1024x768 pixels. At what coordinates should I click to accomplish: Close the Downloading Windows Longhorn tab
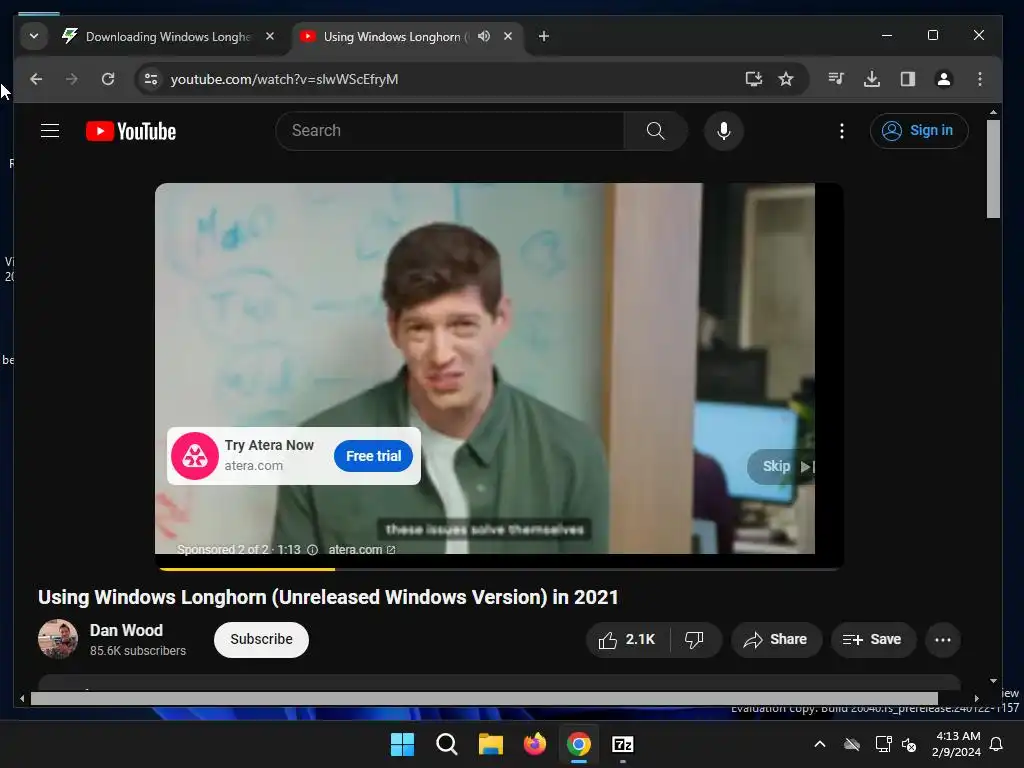click(270, 37)
